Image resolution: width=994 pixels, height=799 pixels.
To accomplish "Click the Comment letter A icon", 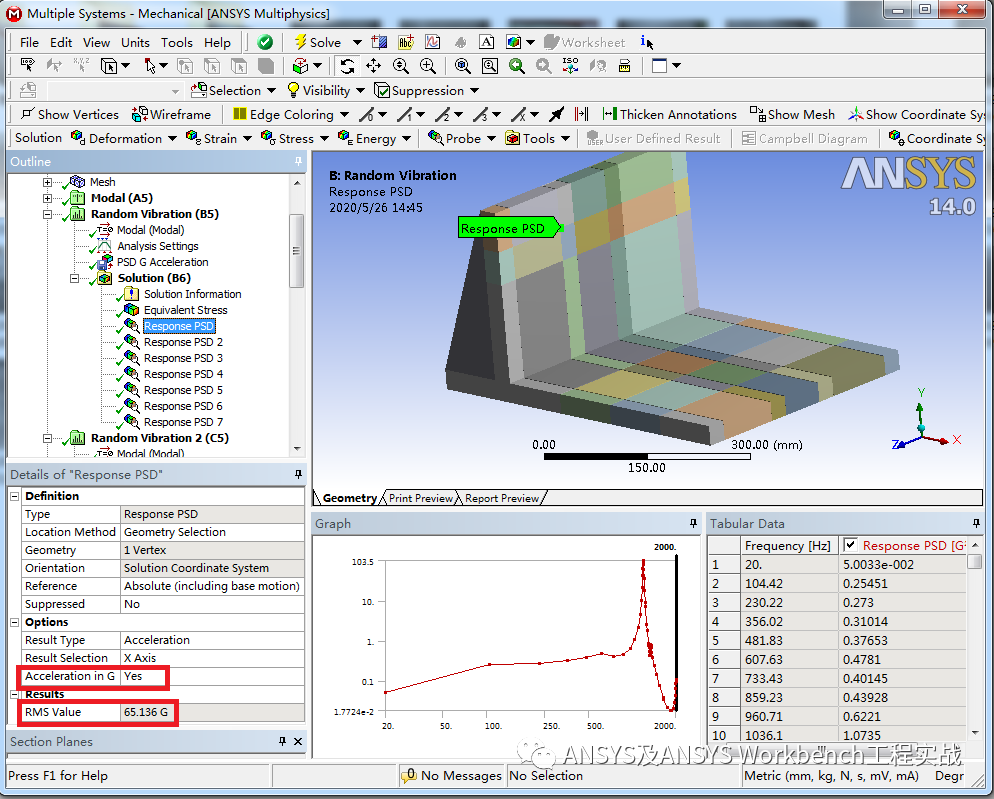I will coord(486,42).
